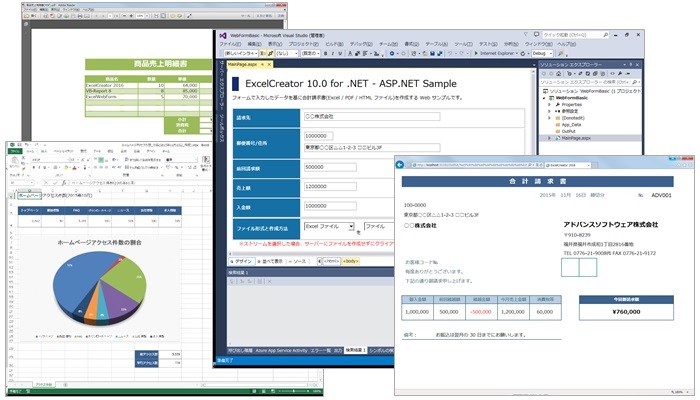Switch to デザイン view tab in Visual Studio
This screenshot has height=400, width=700.
click(x=242, y=261)
